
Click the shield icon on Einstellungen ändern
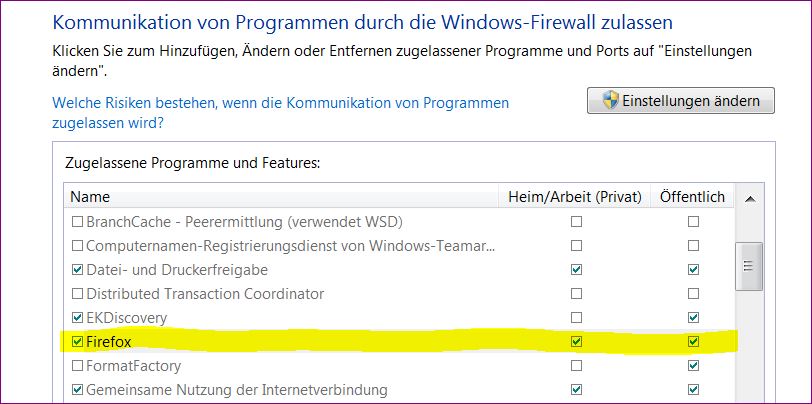click(608, 101)
